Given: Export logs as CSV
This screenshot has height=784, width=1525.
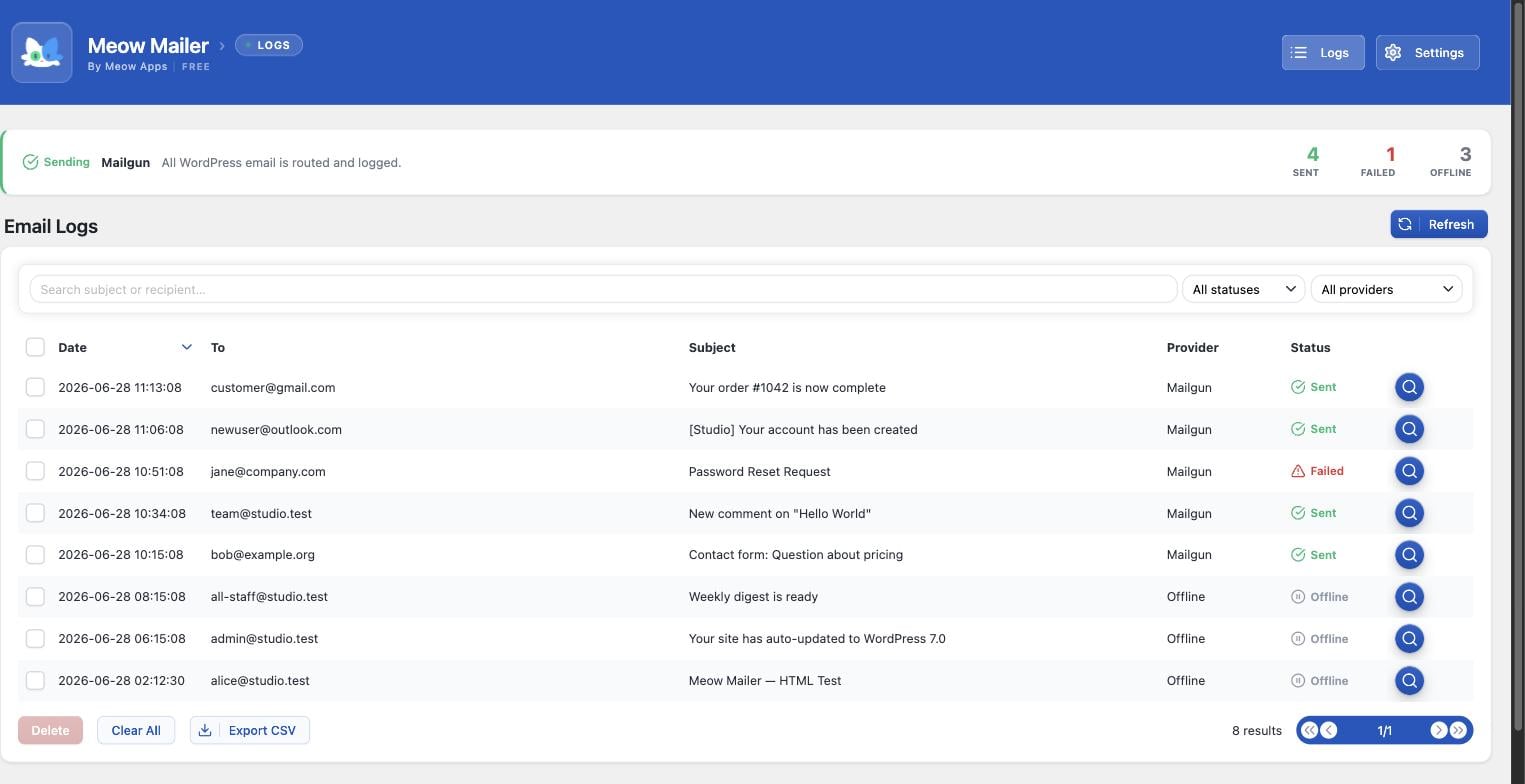Looking at the screenshot, I should 250,730.
